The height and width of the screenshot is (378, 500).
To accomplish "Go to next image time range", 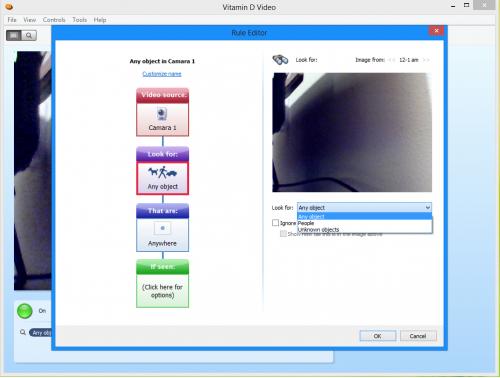I will tap(426, 60).
